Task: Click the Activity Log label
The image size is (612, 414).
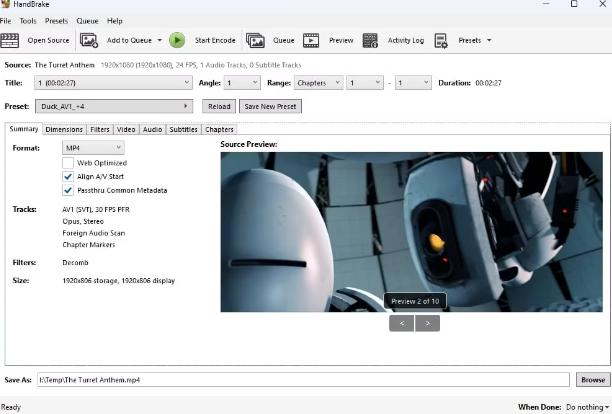Action: [x=406, y=41]
